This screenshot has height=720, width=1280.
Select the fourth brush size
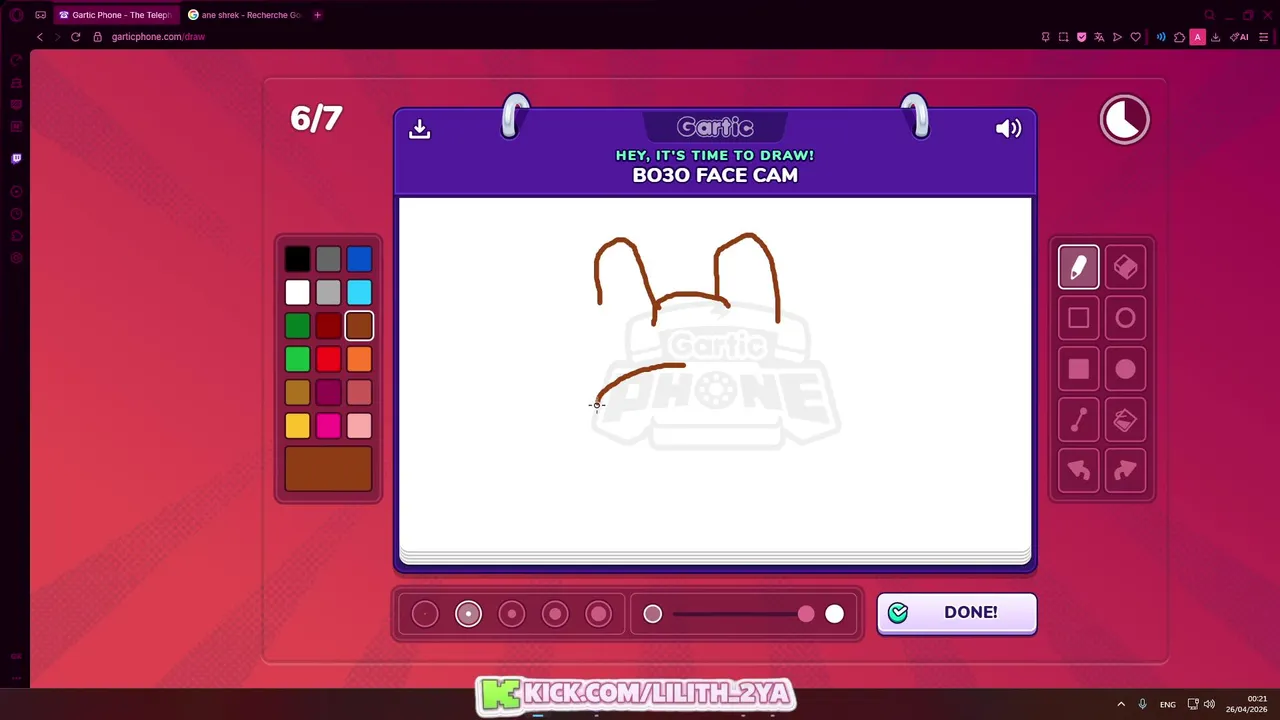pyautogui.click(x=555, y=614)
